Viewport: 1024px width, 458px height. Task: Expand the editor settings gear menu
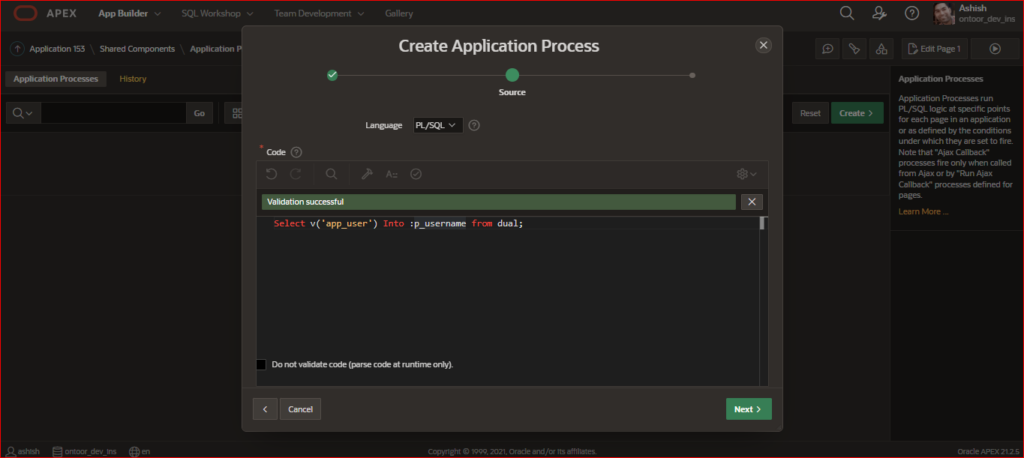click(x=746, y=174)
